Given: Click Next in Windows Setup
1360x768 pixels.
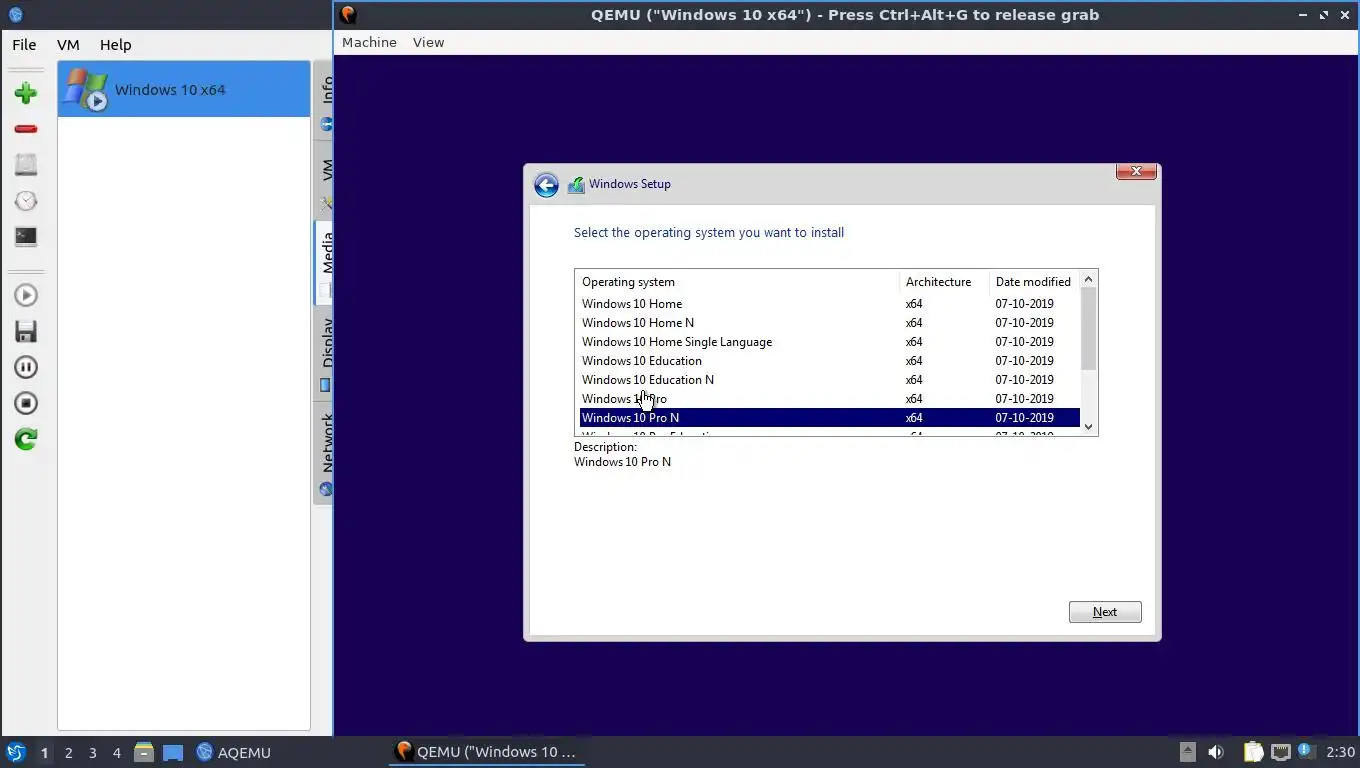Looking at the screenshot, I should [1105, 612].
